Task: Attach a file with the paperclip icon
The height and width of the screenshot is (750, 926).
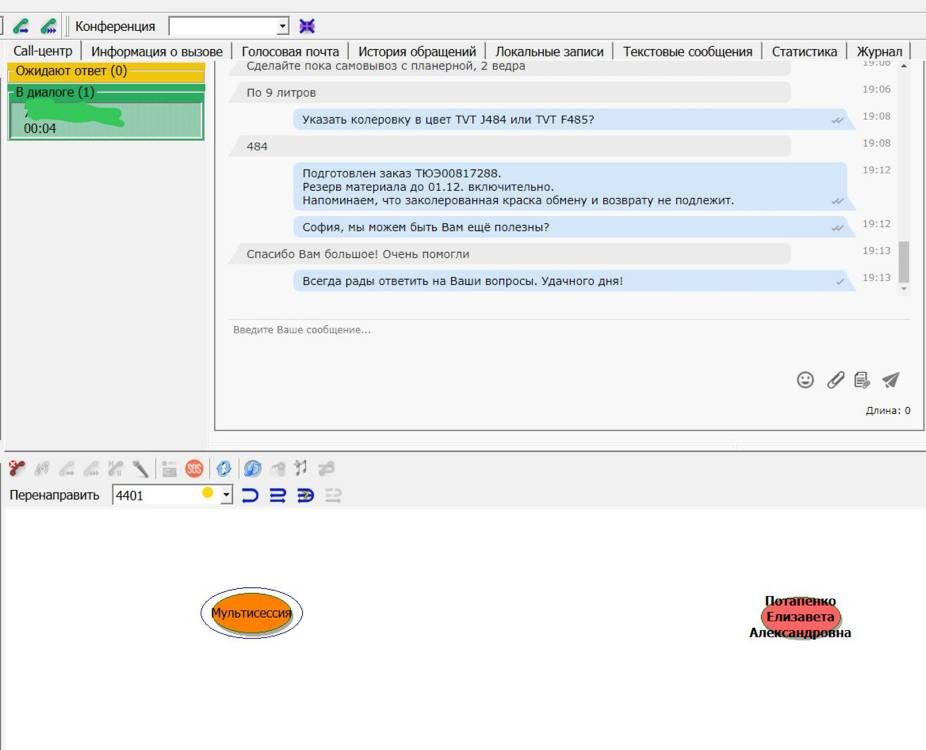Action: (x=835, y=380)
